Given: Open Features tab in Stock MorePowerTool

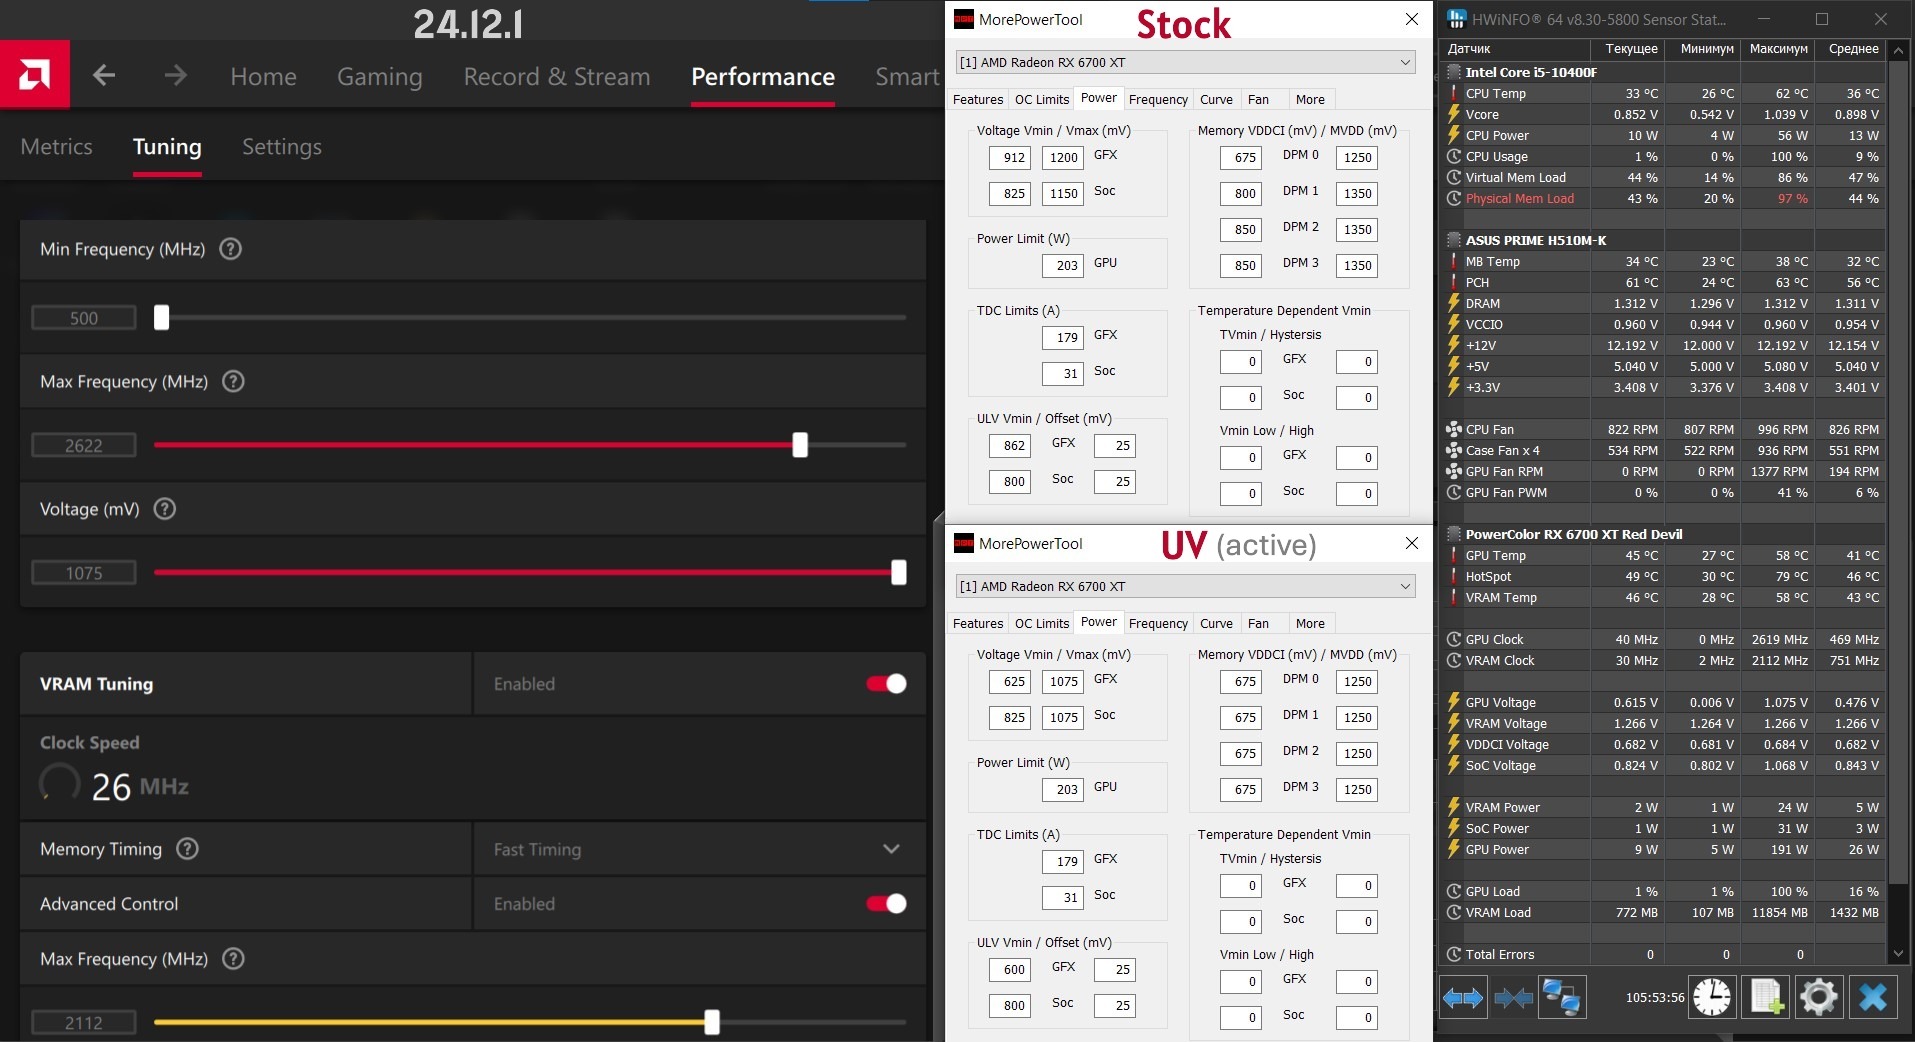Looking at the screenshot, I should [x=978, y=99].
